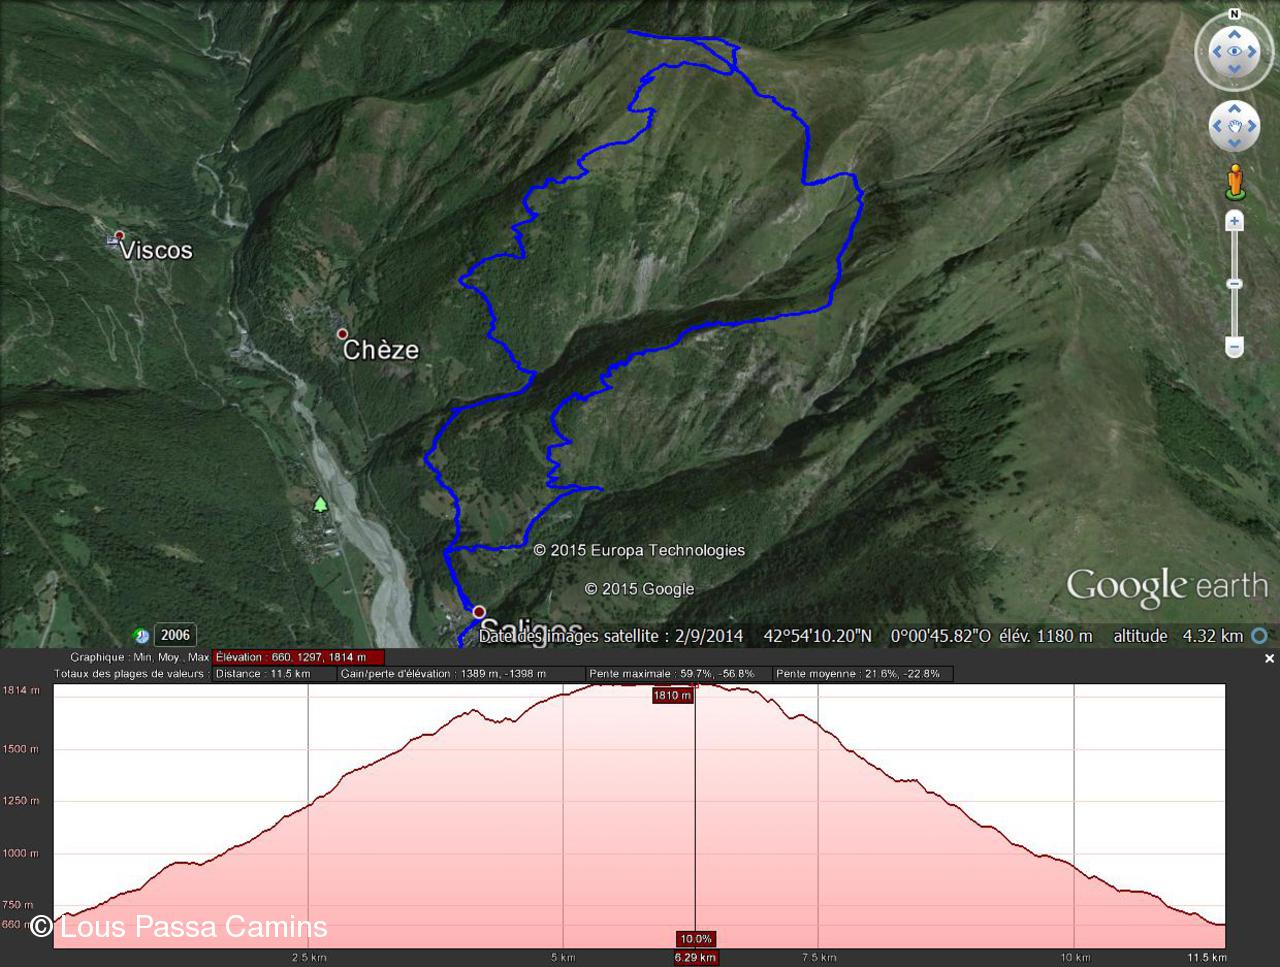Click the zoom slider handle

click(1235, 284)
